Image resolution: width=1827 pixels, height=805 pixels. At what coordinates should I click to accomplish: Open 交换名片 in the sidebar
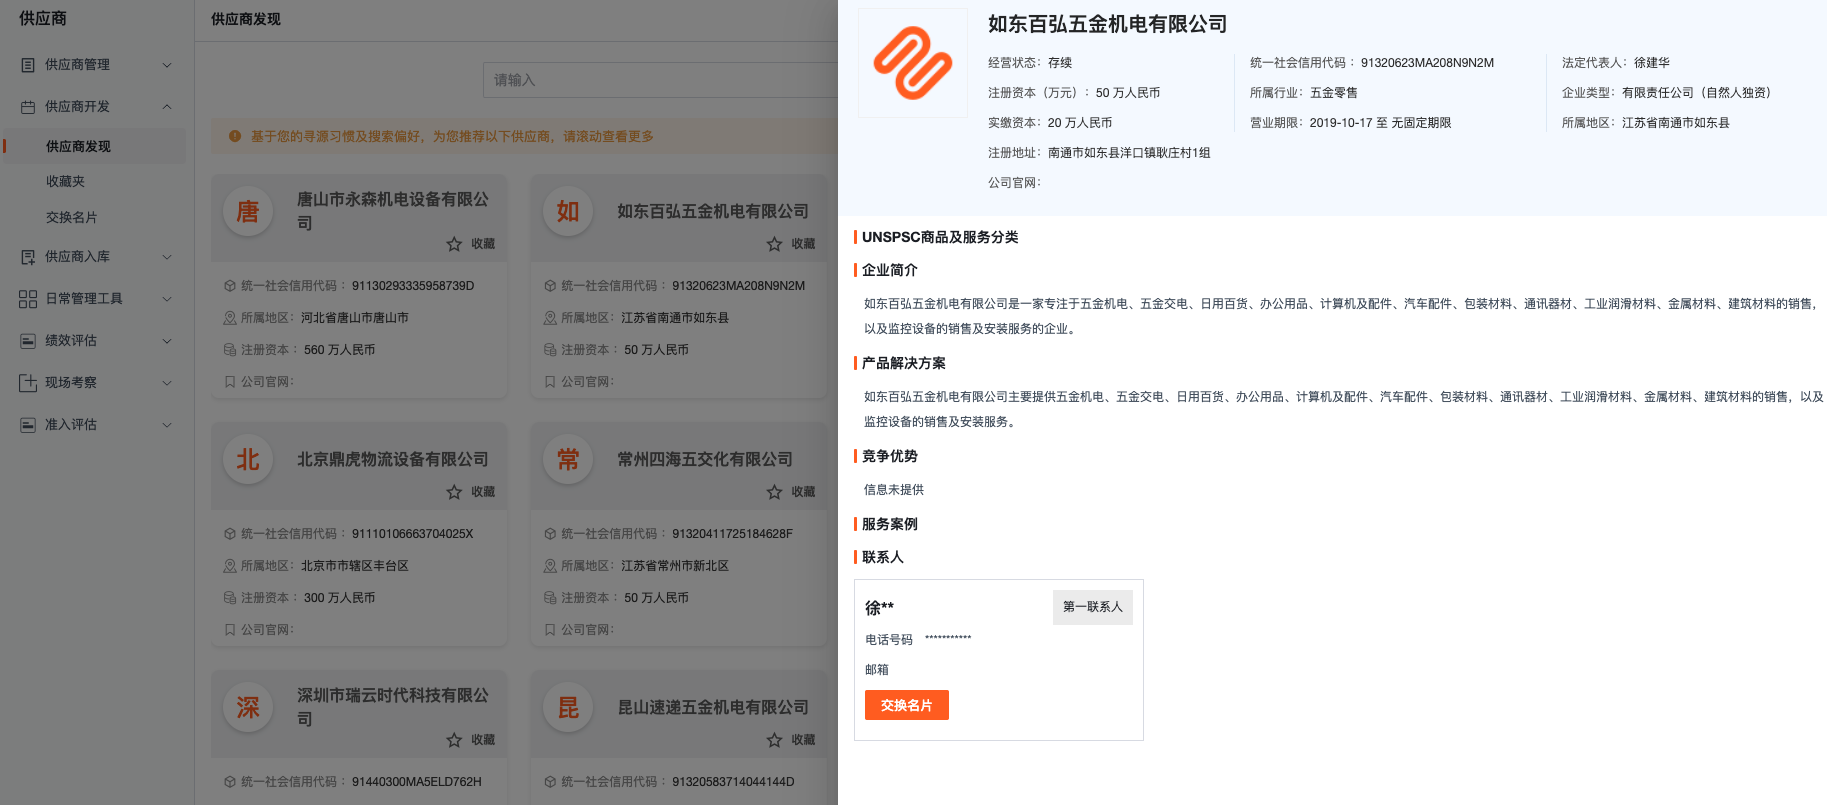click(72, 218)
